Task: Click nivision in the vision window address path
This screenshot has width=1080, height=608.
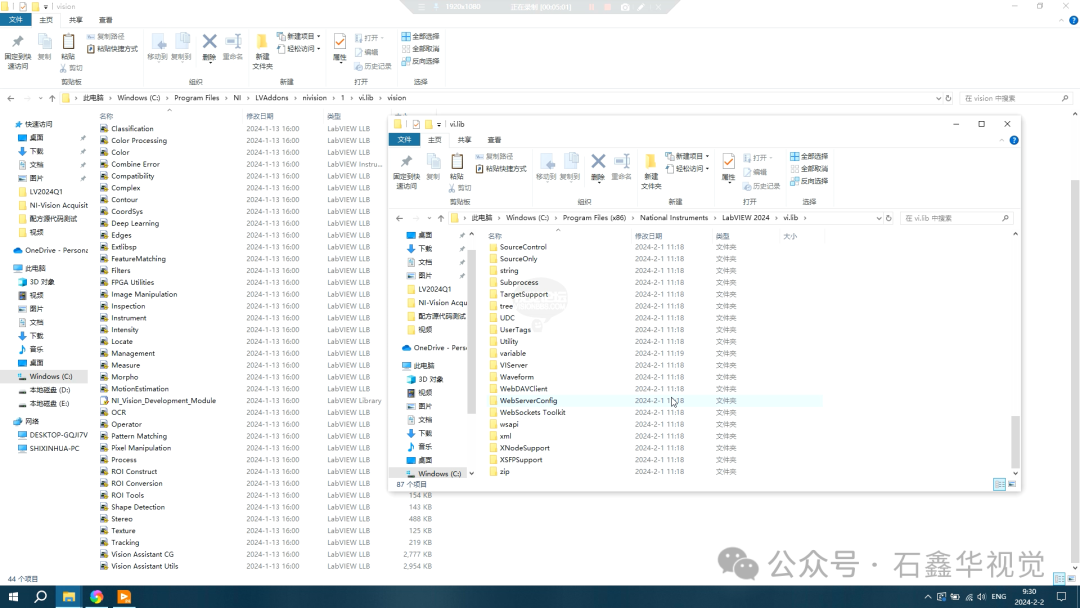Action: point(314,98)
